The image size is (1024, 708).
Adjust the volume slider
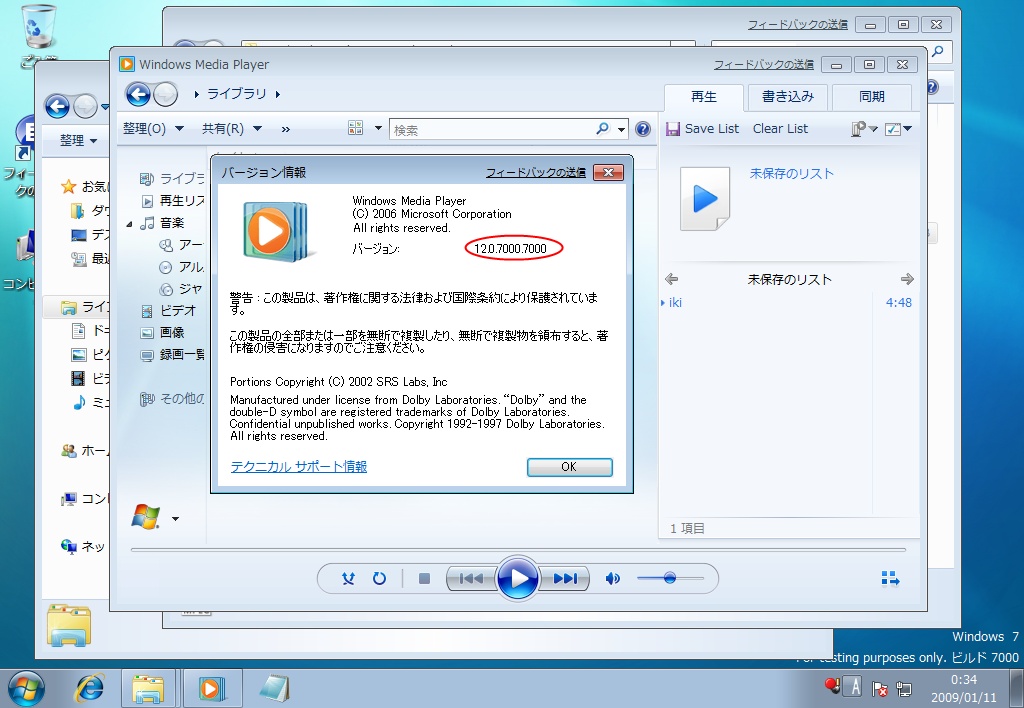(670, 578)
